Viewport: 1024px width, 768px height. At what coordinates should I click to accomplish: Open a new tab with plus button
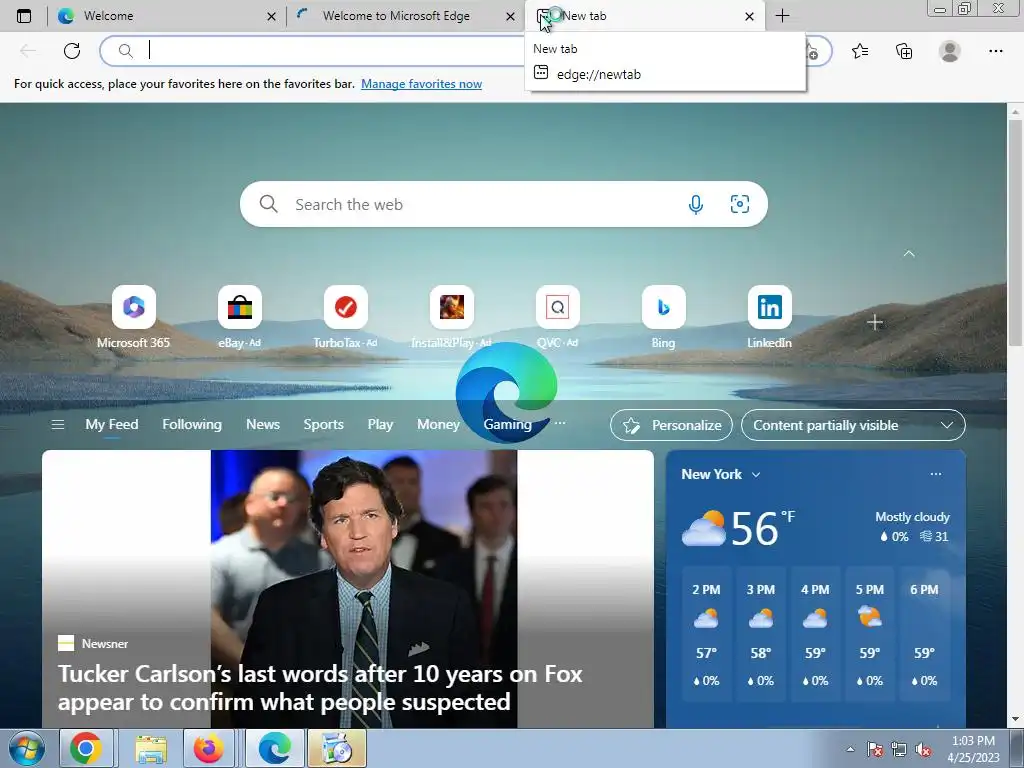point(782,16)
